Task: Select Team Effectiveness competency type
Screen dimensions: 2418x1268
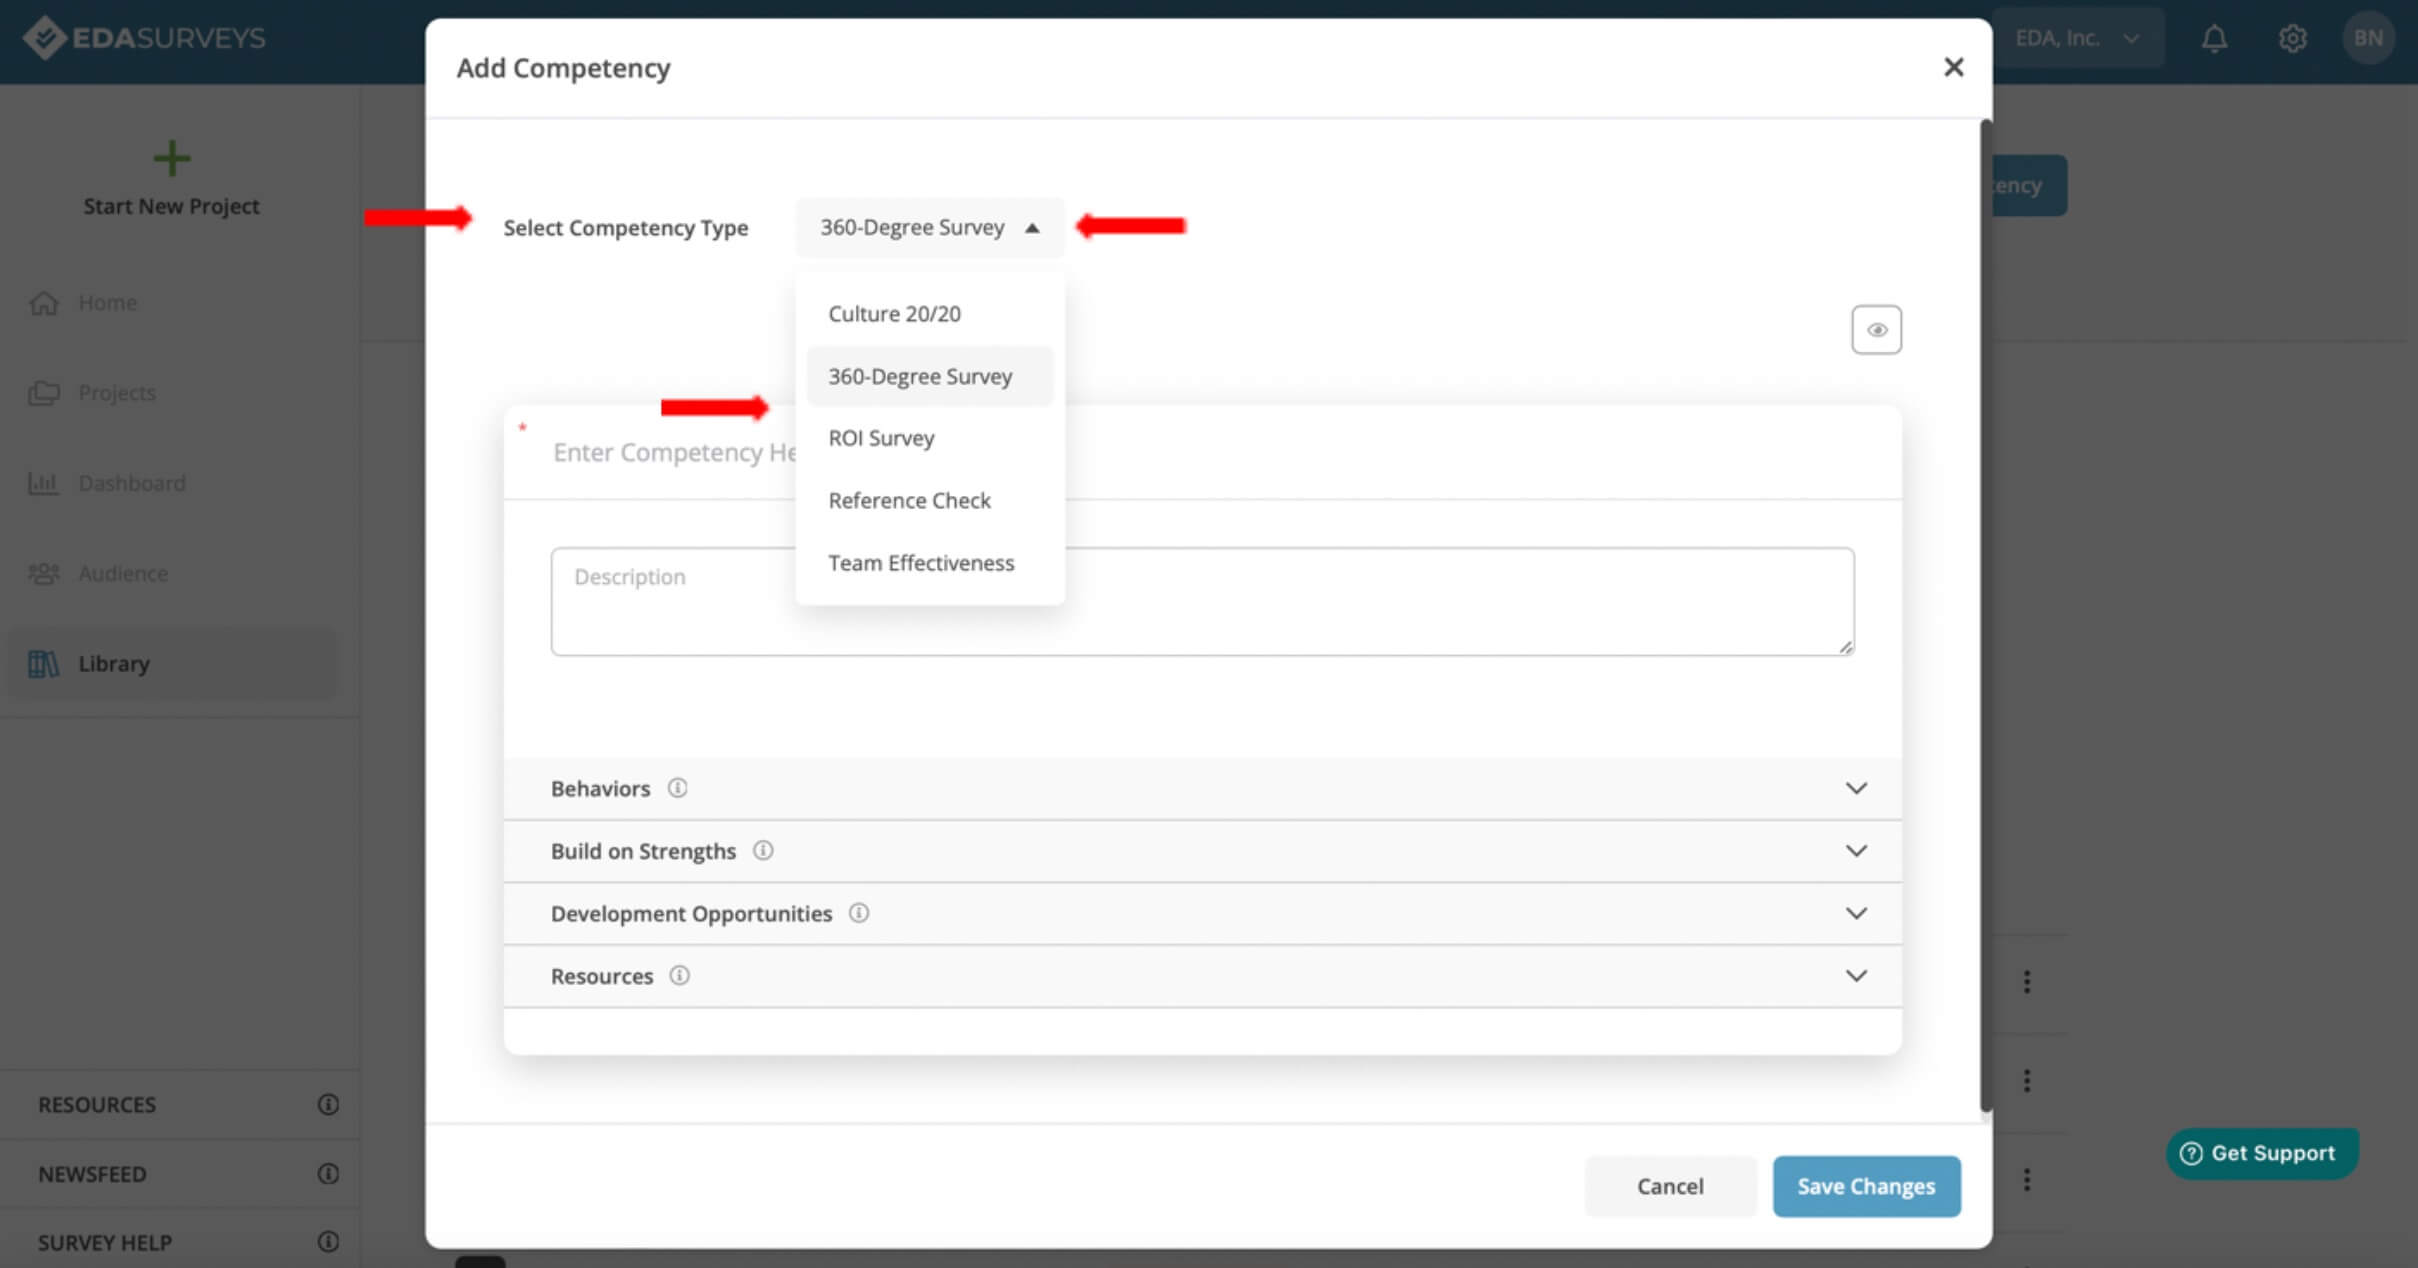Action: click(x=930, y=563)
